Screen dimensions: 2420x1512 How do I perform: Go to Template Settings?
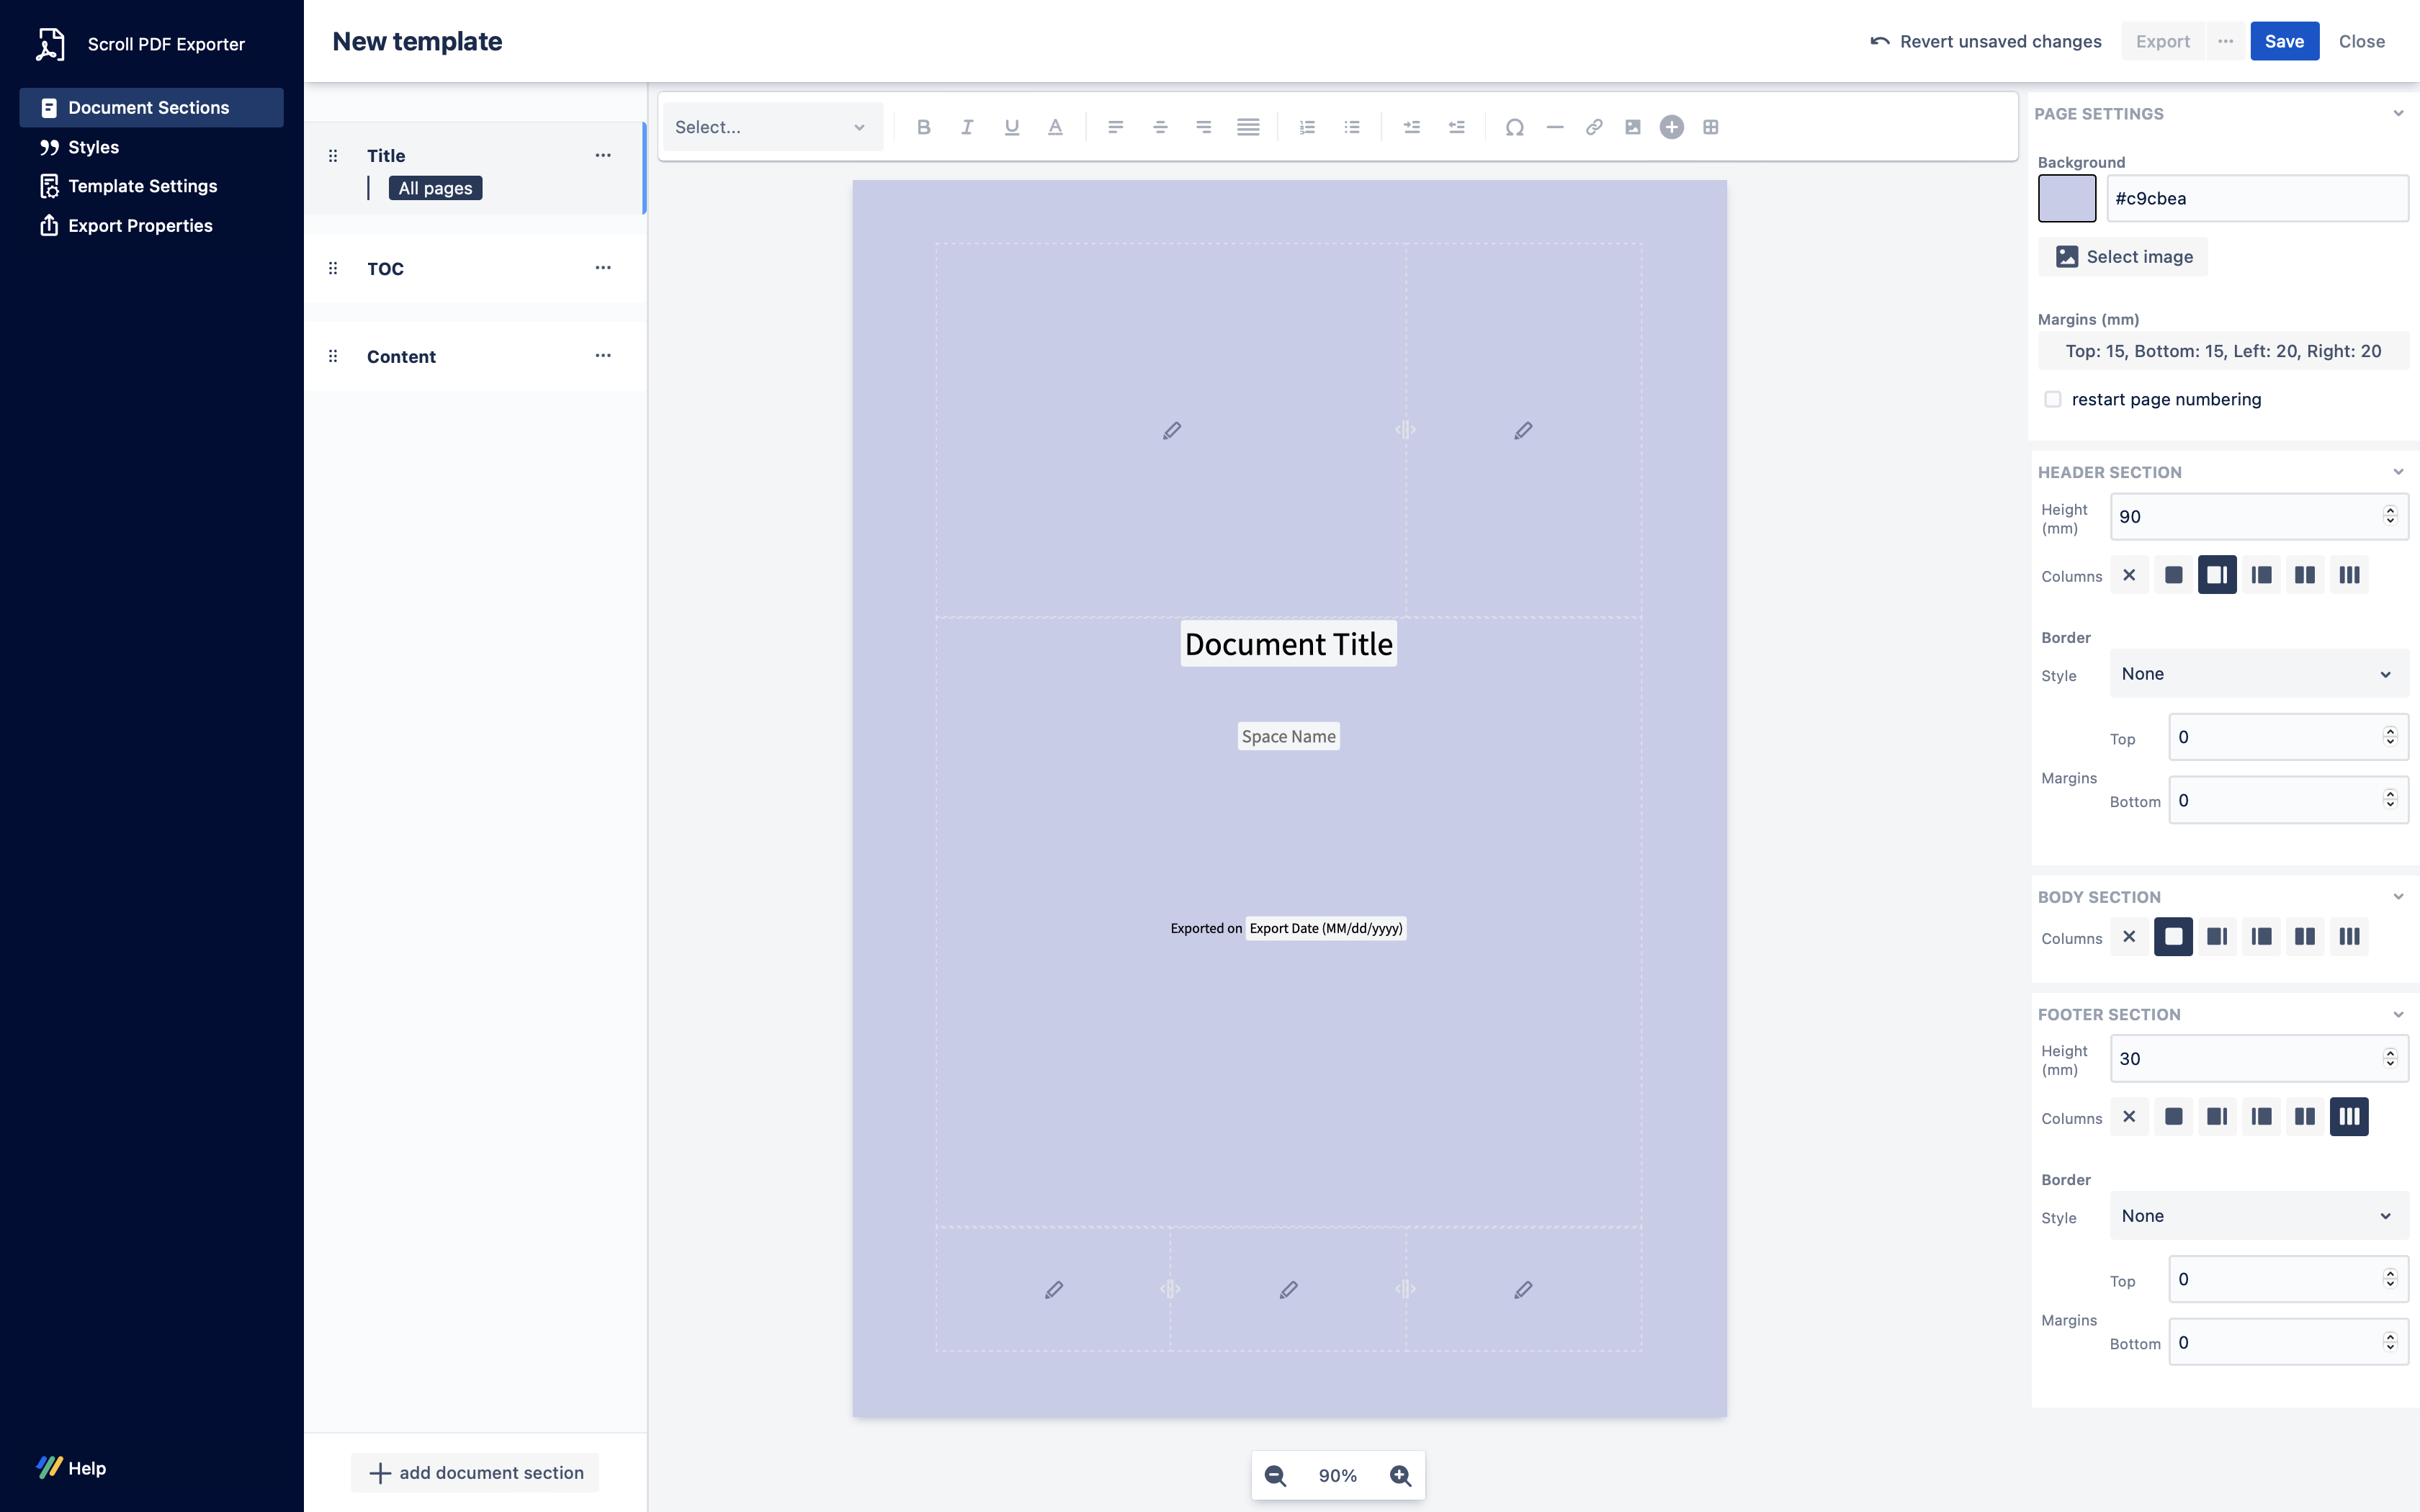click(x=142, y=186)
